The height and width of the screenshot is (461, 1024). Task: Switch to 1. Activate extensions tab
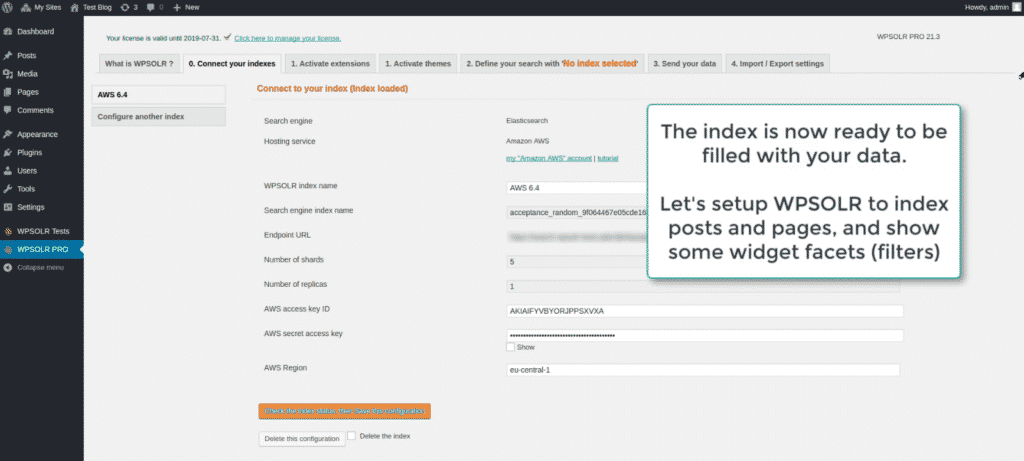[330, 63]
